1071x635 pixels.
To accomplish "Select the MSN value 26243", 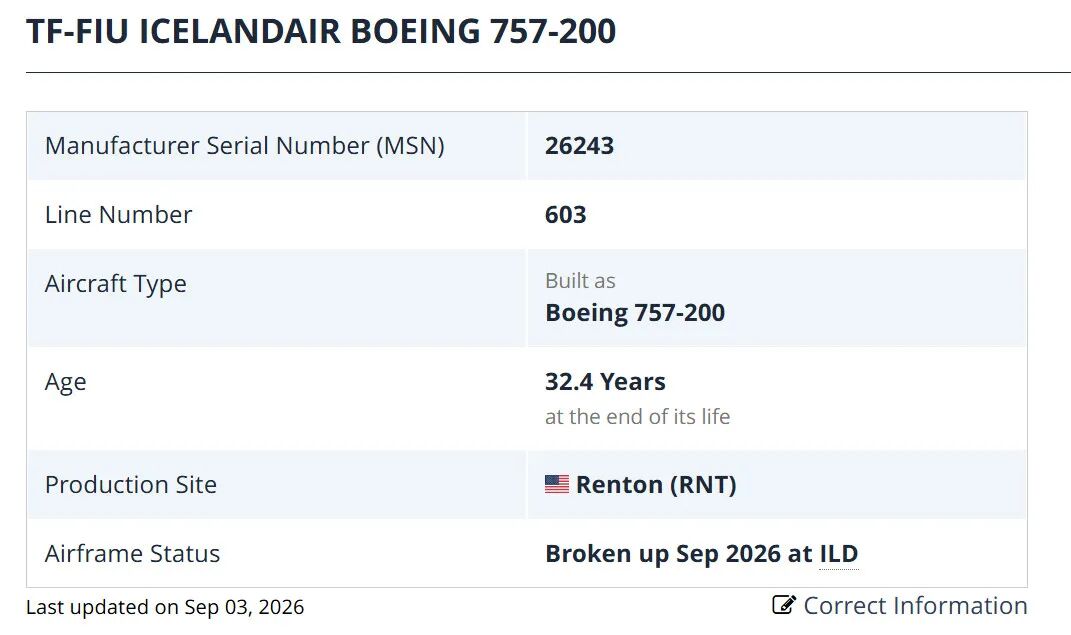I will coord(579,146).
